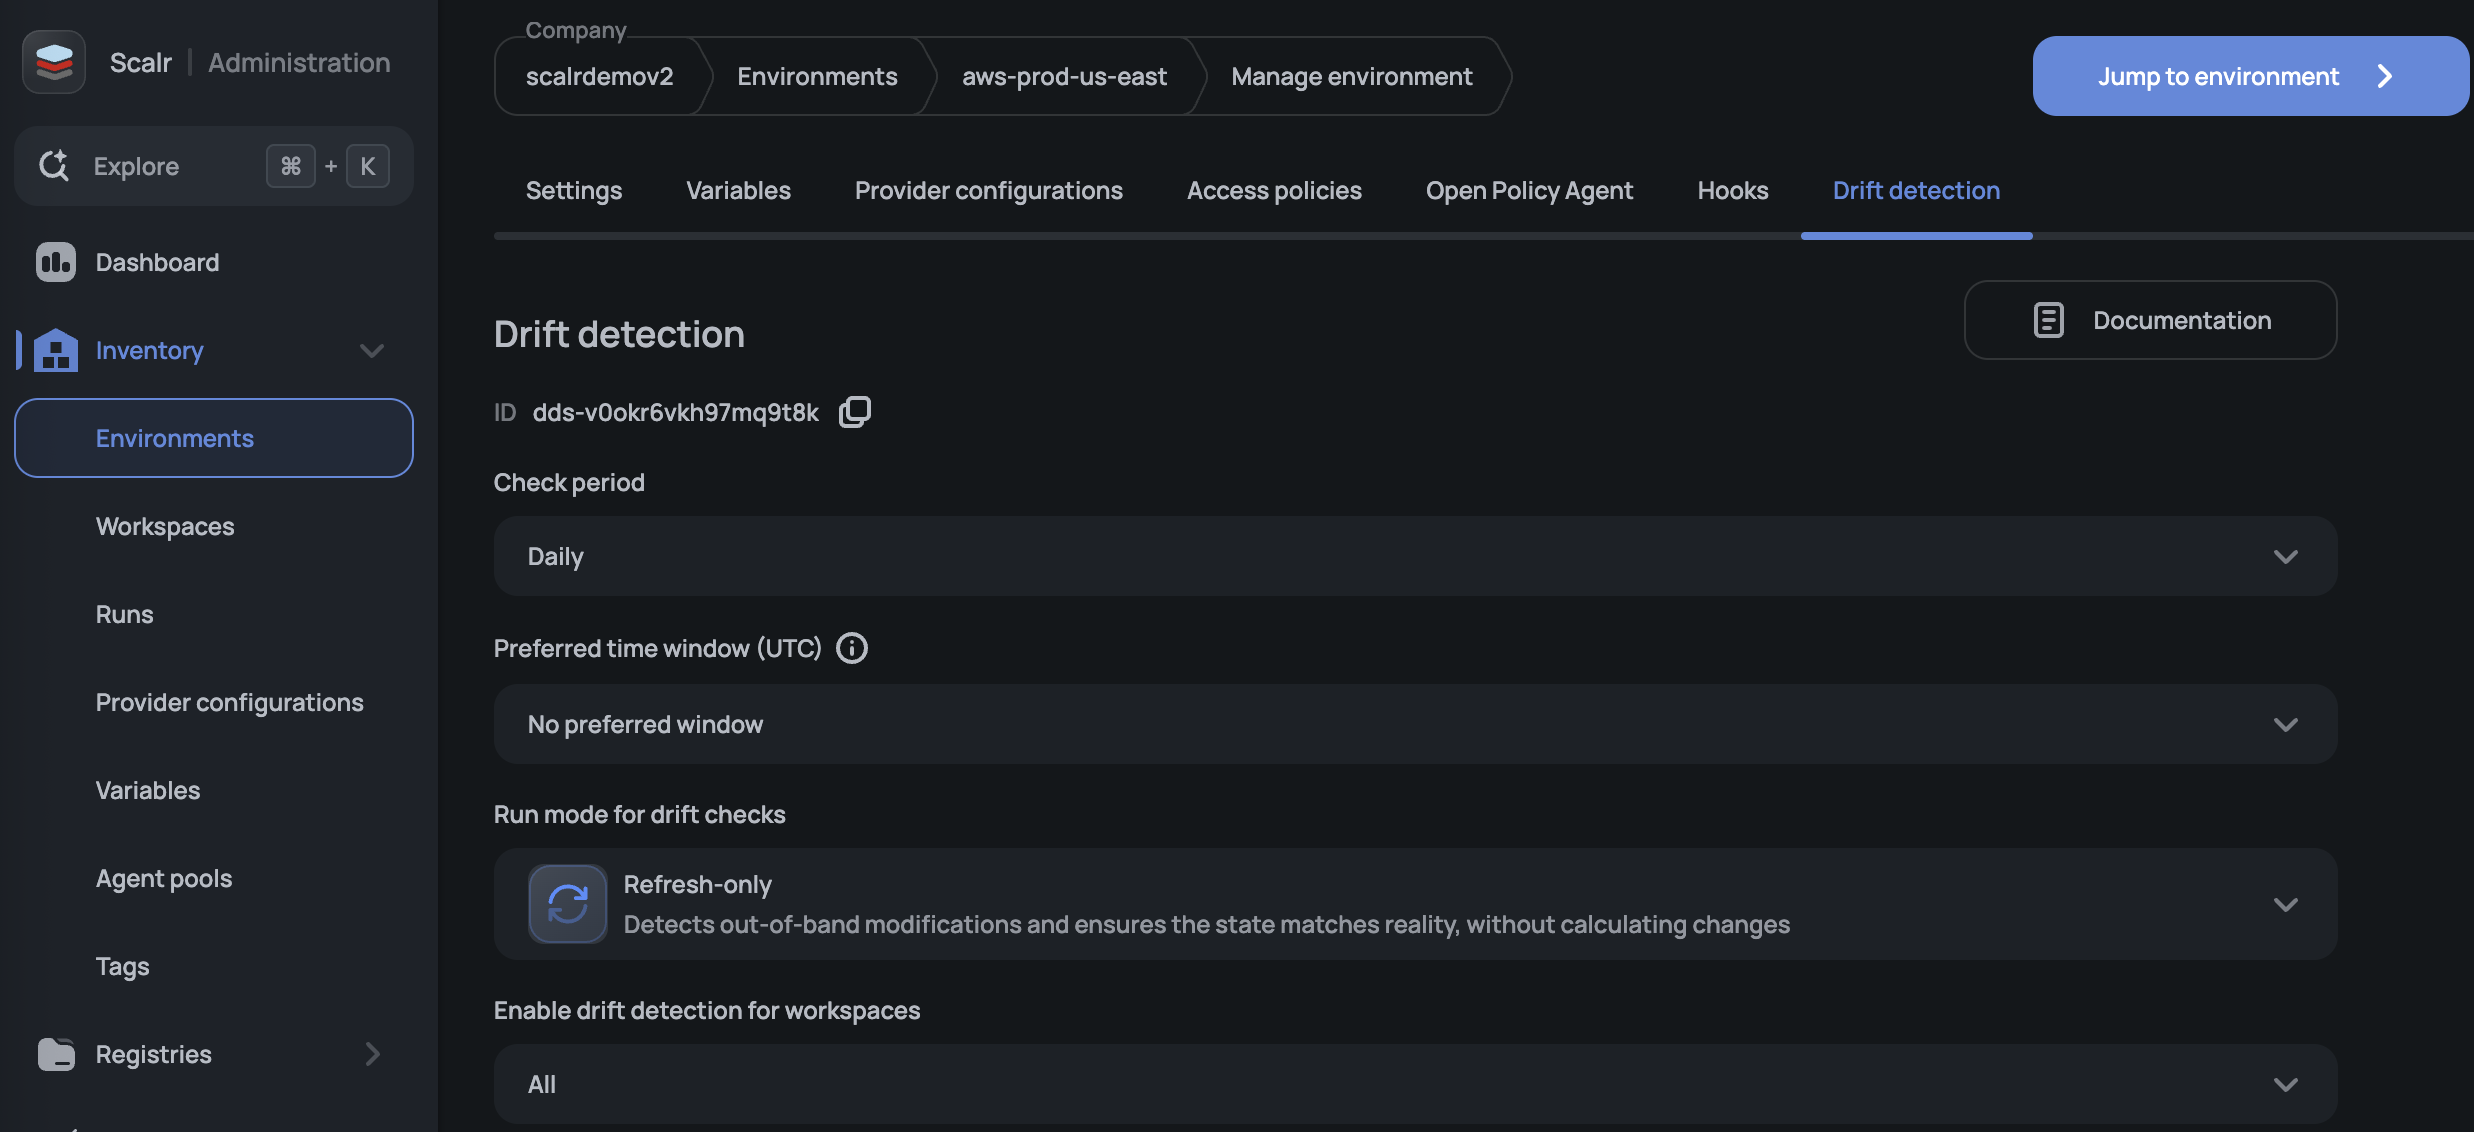Click the Dashboard chart icon
Image resolution: width=2474 pixels, height=1132 pixels.
tap(56, 262)
